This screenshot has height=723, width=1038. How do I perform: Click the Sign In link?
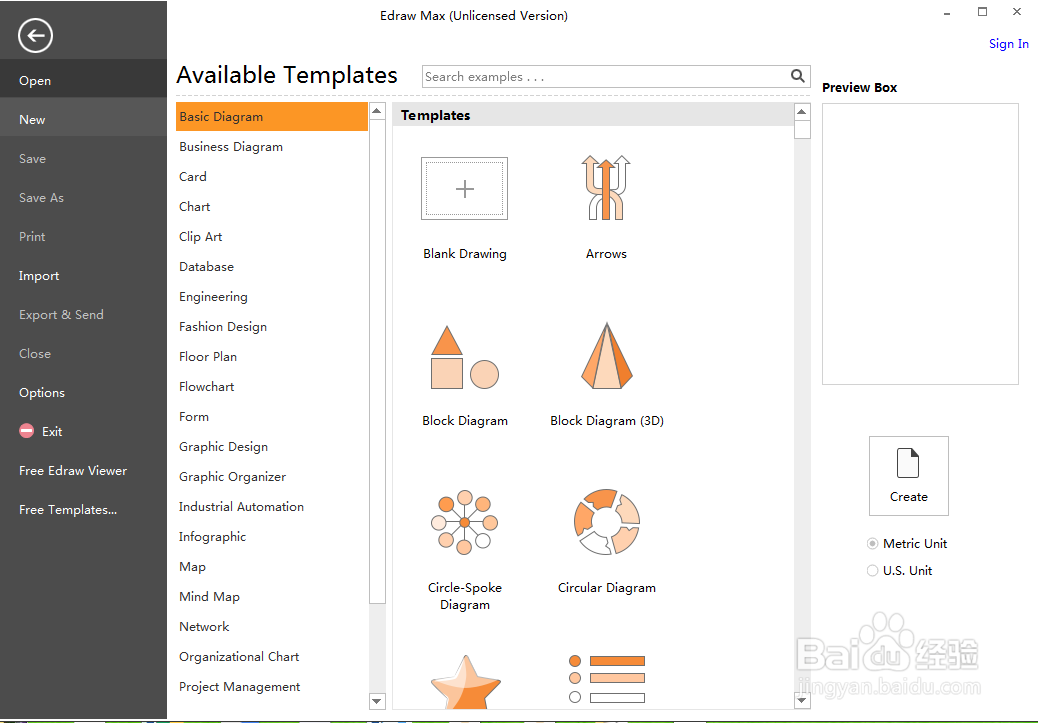pyautogui.click(x=1008, y=44)
